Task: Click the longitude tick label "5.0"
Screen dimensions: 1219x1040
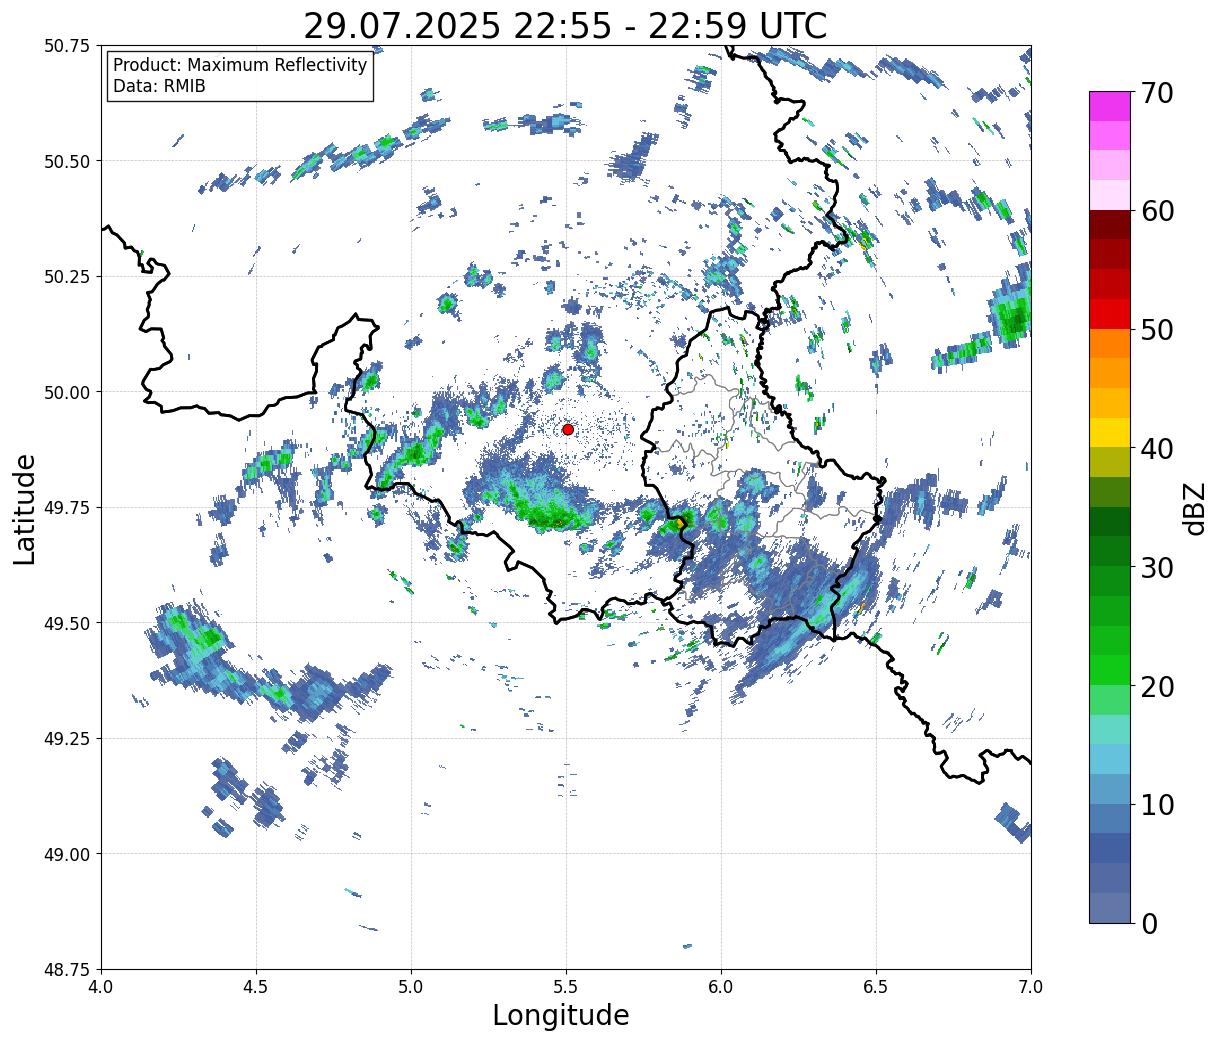Action: point(411,987)
